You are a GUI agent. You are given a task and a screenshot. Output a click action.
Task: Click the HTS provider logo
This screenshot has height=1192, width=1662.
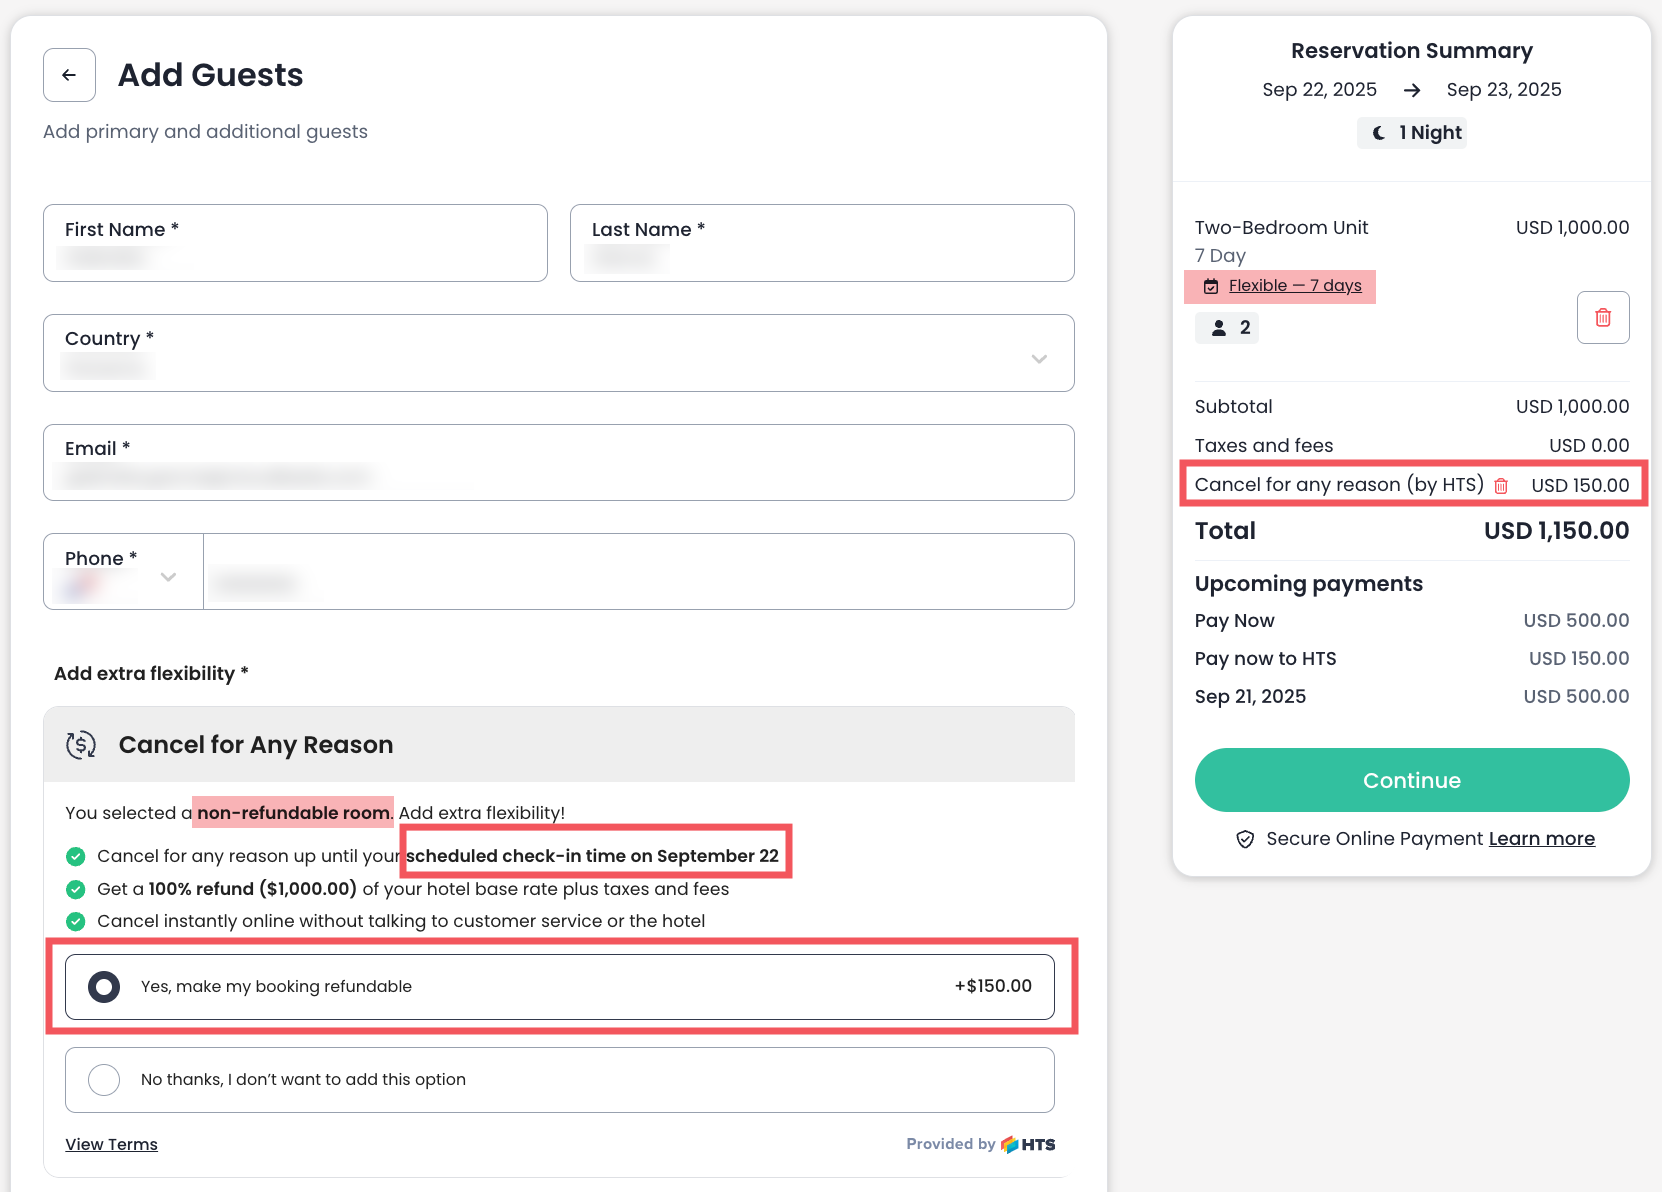[x=1028, y=1144]
